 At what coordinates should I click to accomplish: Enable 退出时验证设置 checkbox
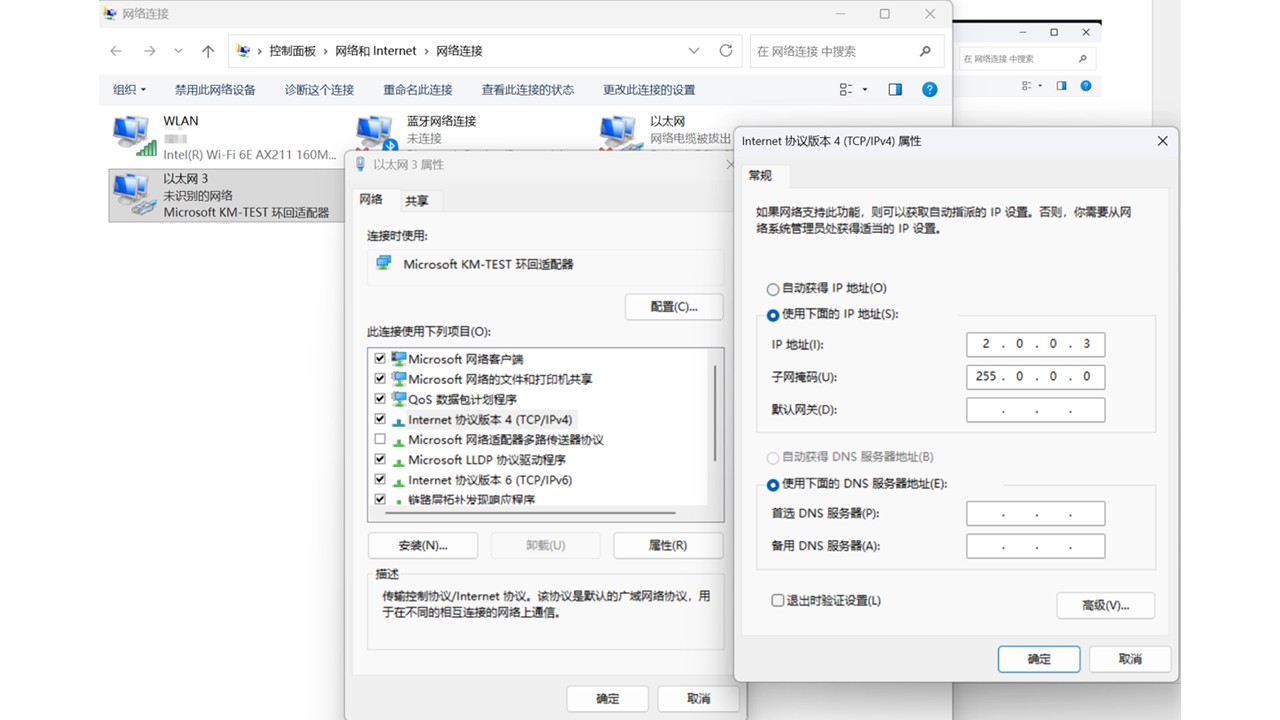[777, 601]
